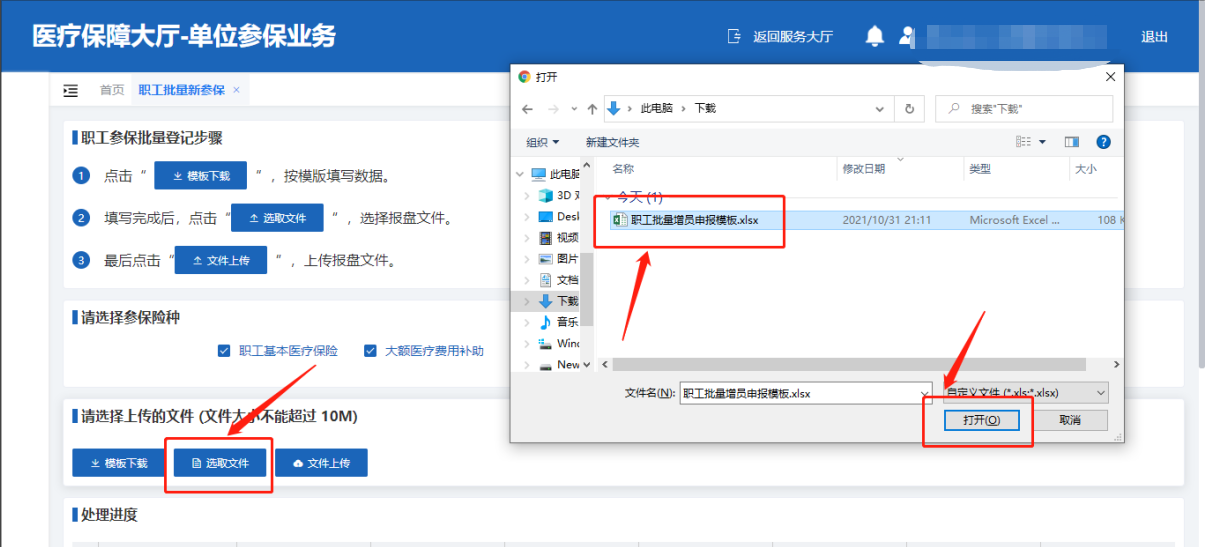1205x547 pixels.
Task: Select the 音乐 folder in navigation tree
Action: [x=559, y=322]
